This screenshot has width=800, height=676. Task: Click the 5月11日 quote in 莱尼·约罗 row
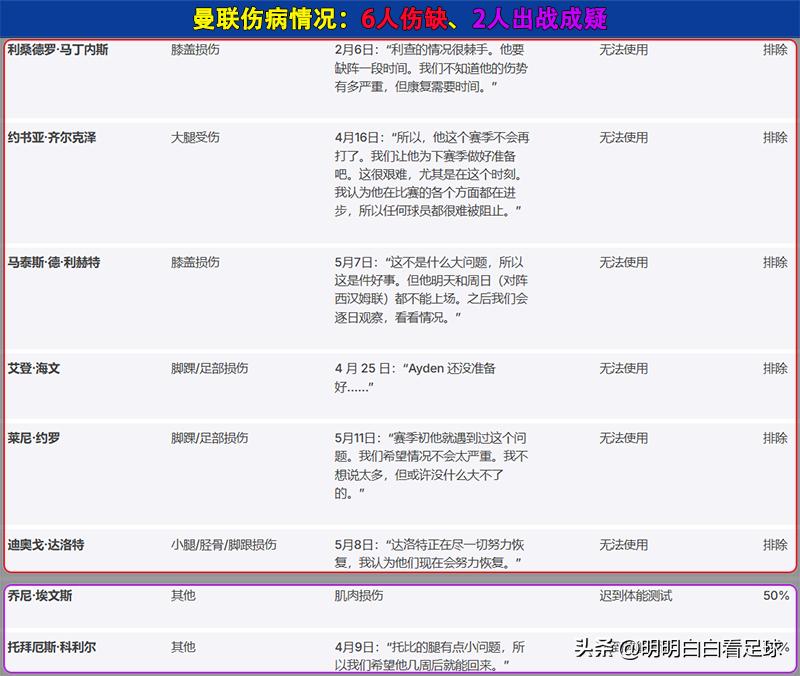pos(431,465)
